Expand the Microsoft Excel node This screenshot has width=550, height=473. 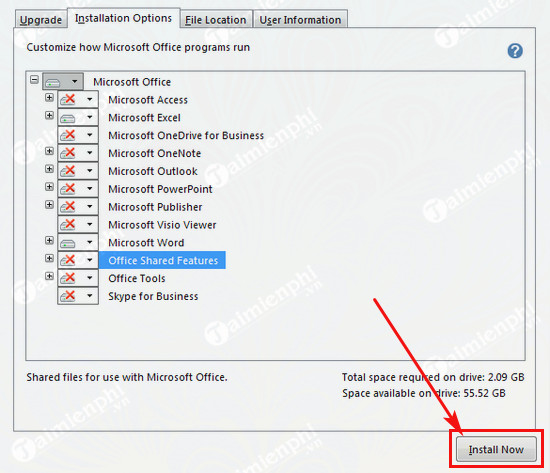point(49,115)
